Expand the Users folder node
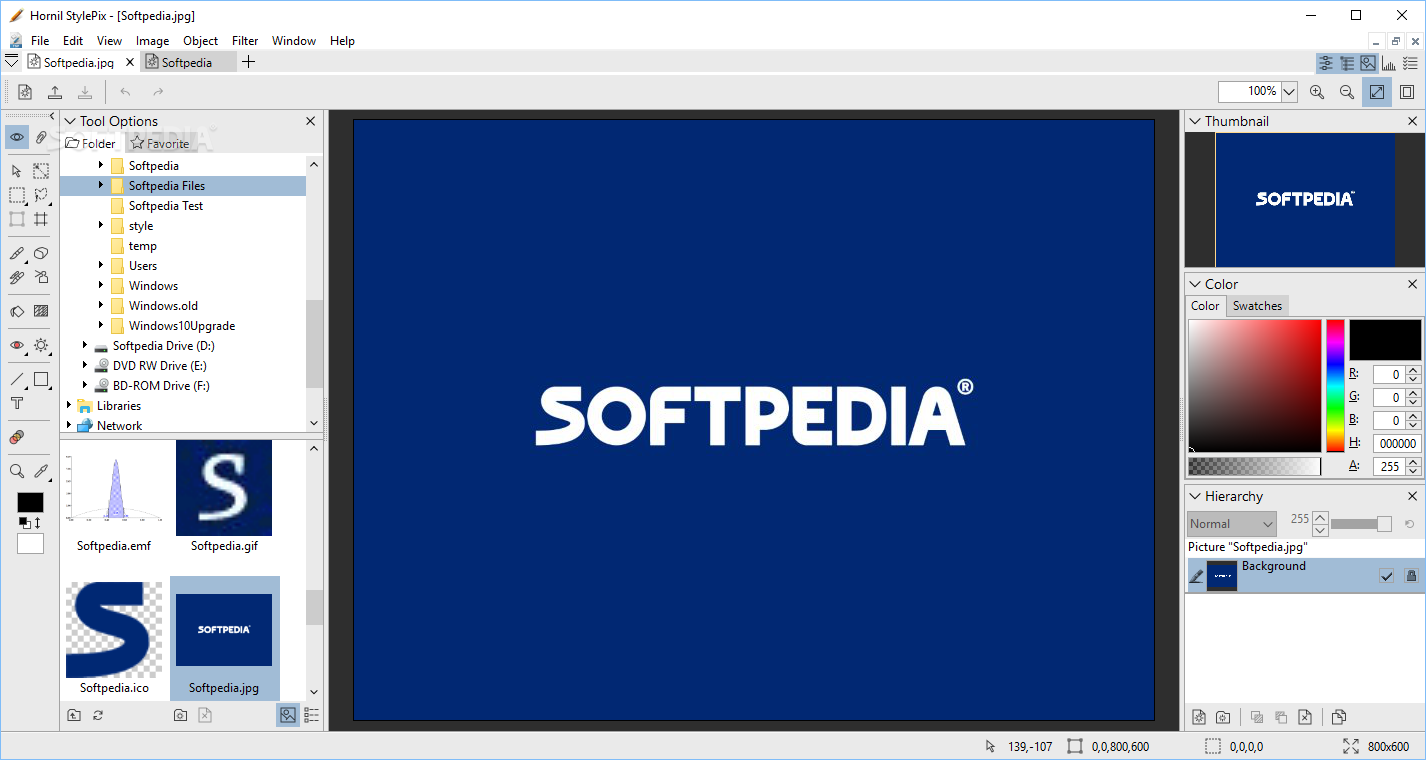 101,265
